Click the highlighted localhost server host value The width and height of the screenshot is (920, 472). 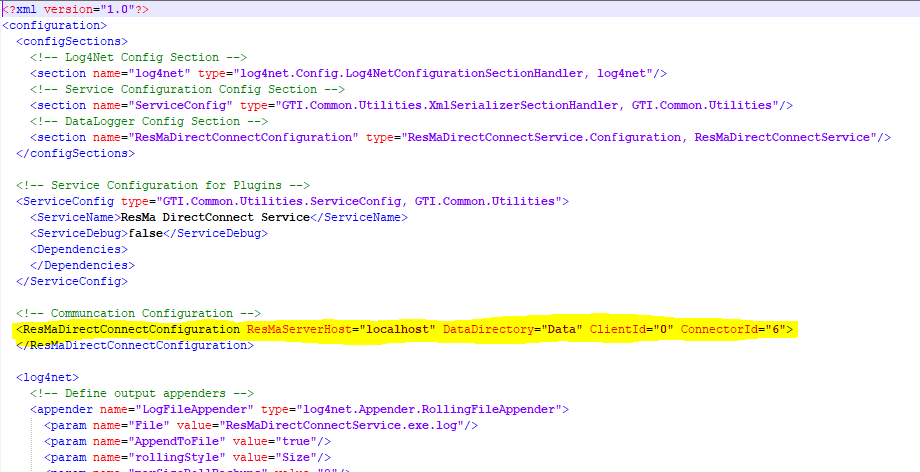coord(399,329)
